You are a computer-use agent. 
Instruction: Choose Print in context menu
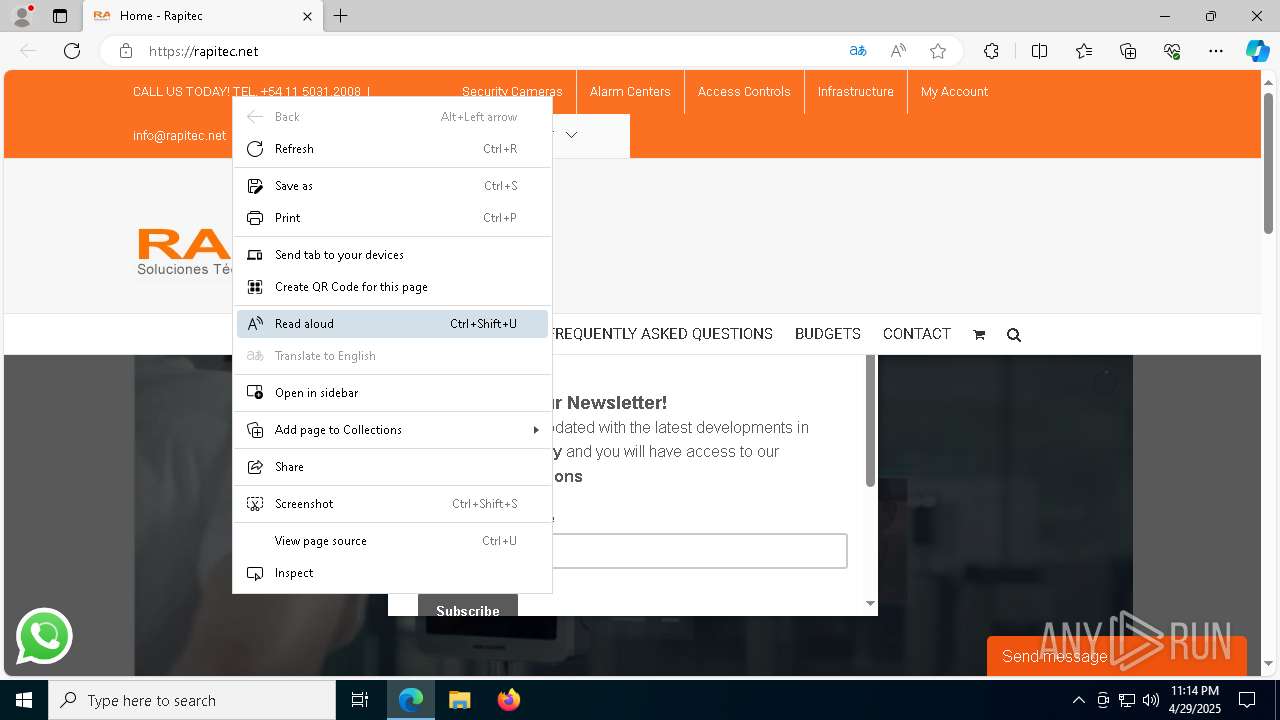coord(392,218)
